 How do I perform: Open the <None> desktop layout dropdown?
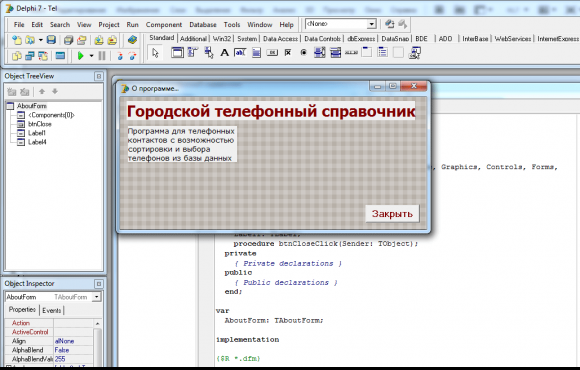[371, 24]
